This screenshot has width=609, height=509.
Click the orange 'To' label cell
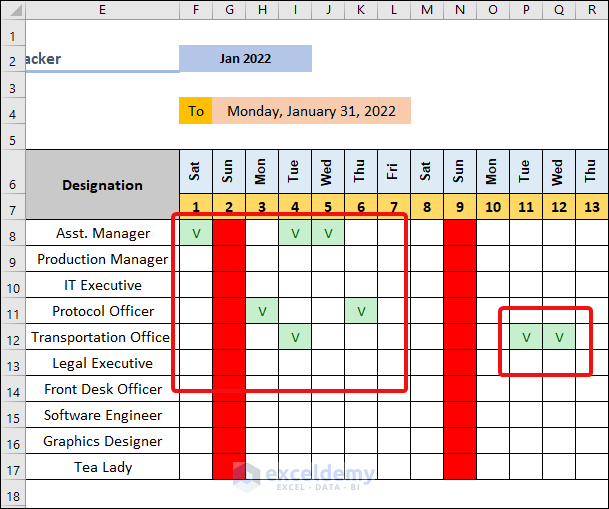tap(195, 111)
